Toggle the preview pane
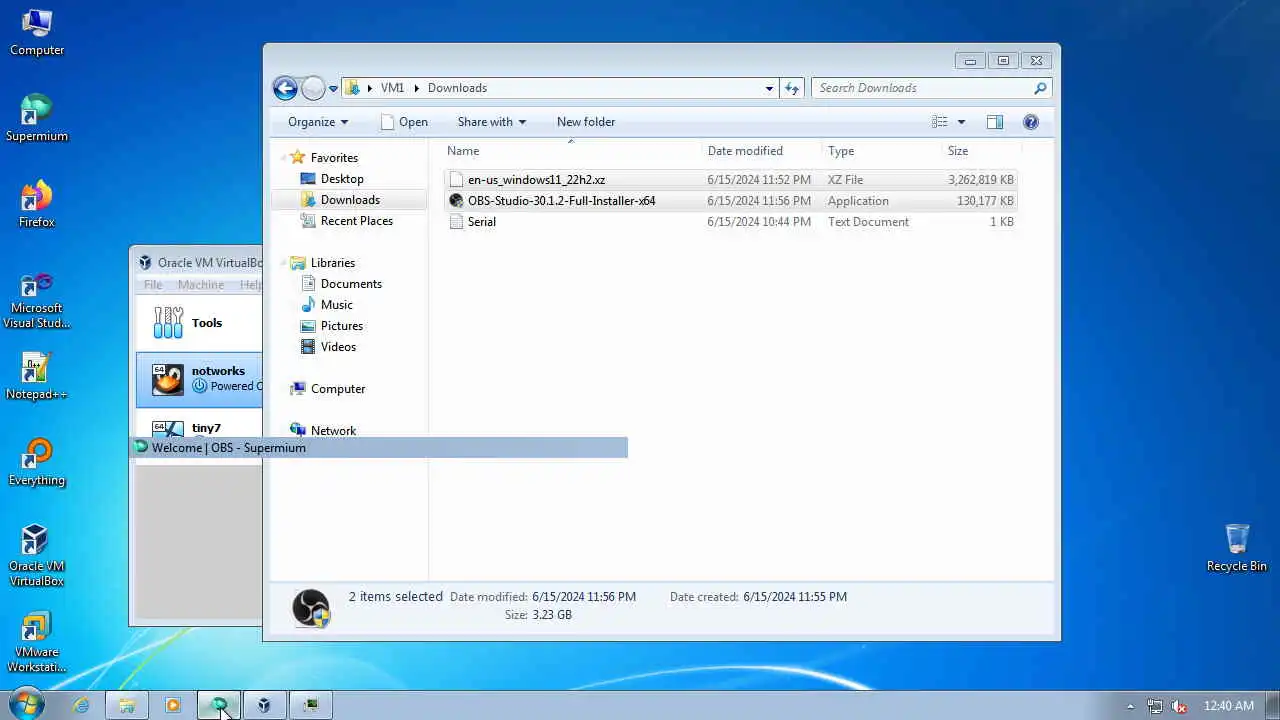Viewport: 1280px width, 720px height. tap(995, 122)
